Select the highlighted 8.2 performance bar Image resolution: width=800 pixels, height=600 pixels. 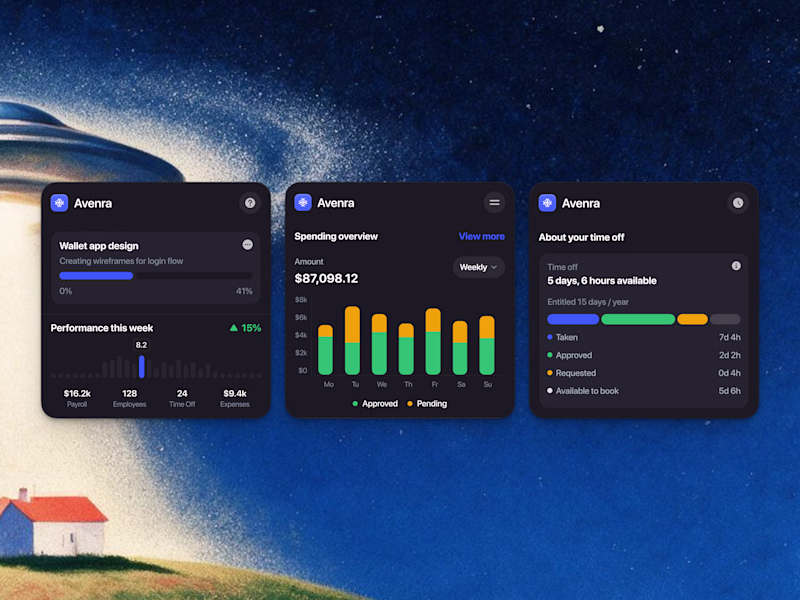tap(142, 367)
